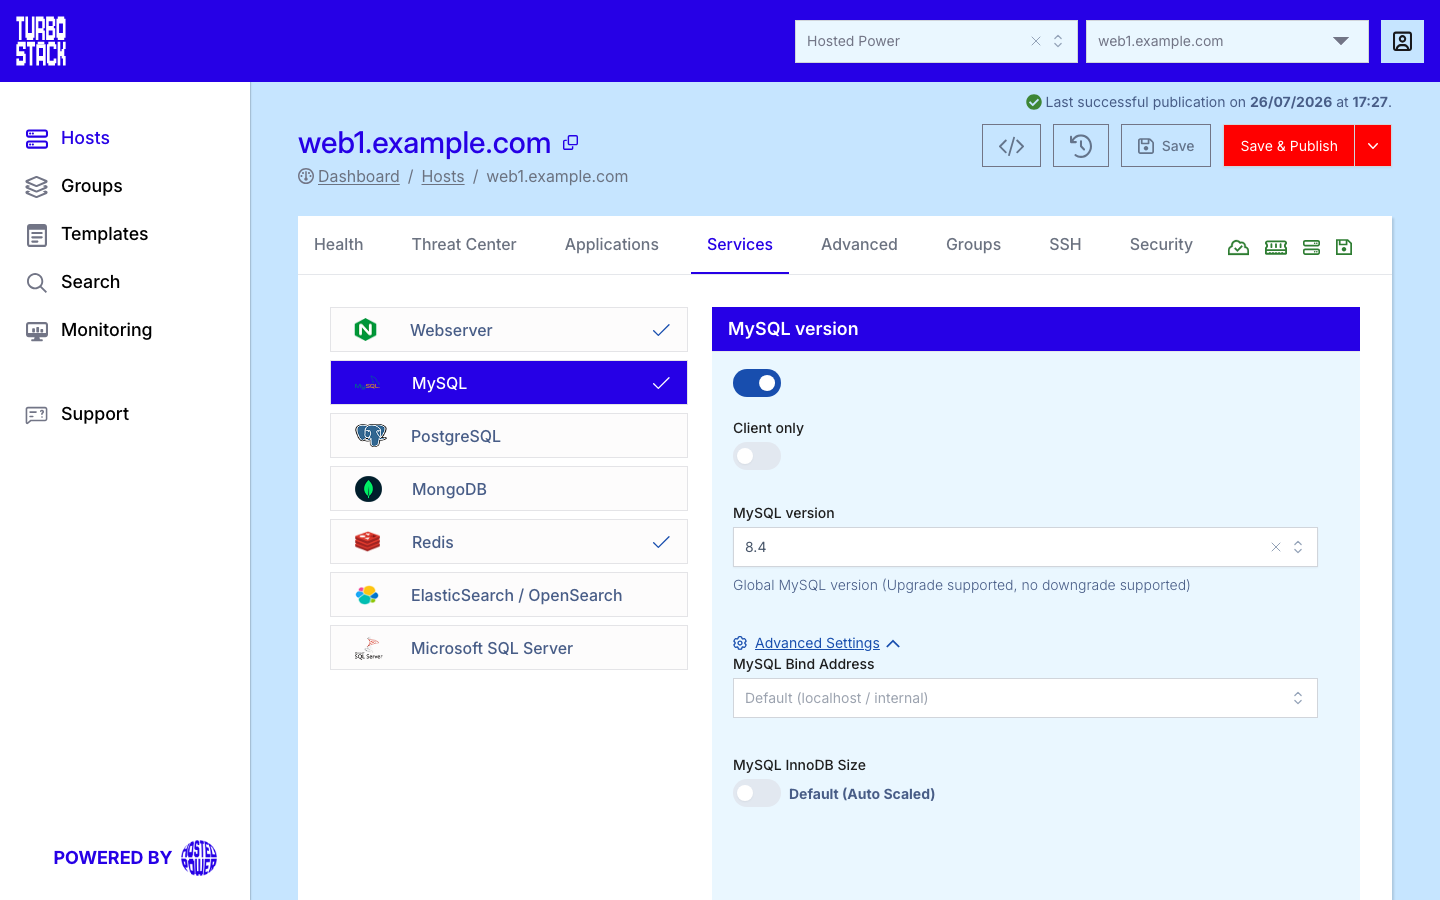Select the Redis service row

tap(509, 542)
